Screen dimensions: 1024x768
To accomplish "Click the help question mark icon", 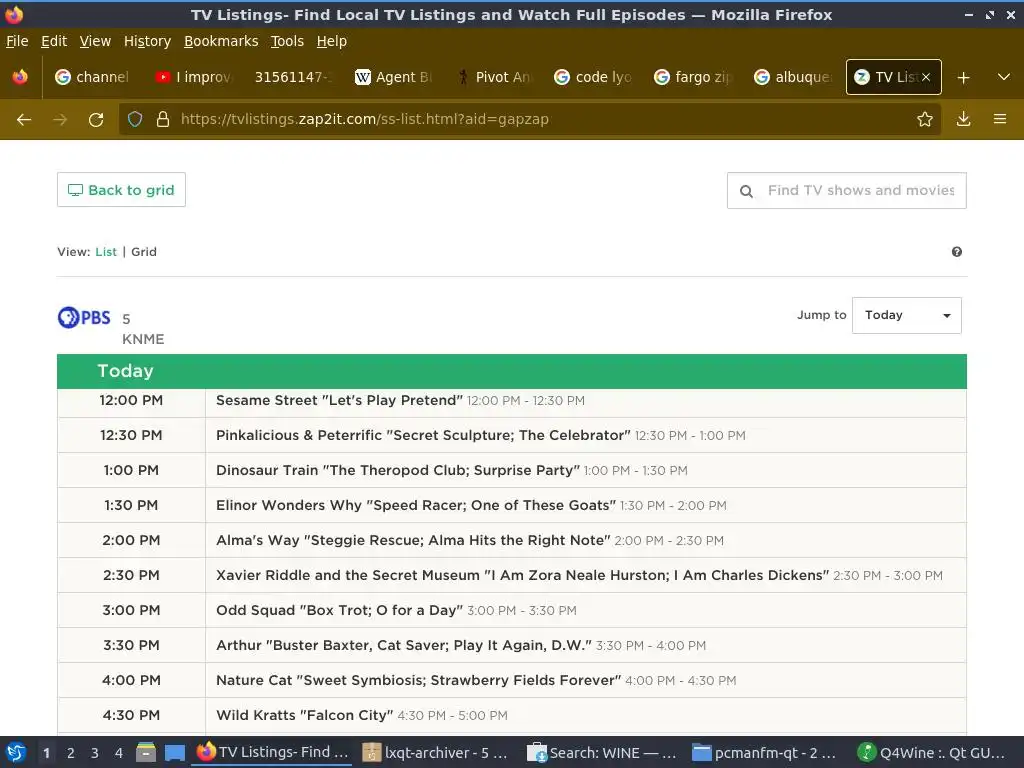I will coord(957,252).
